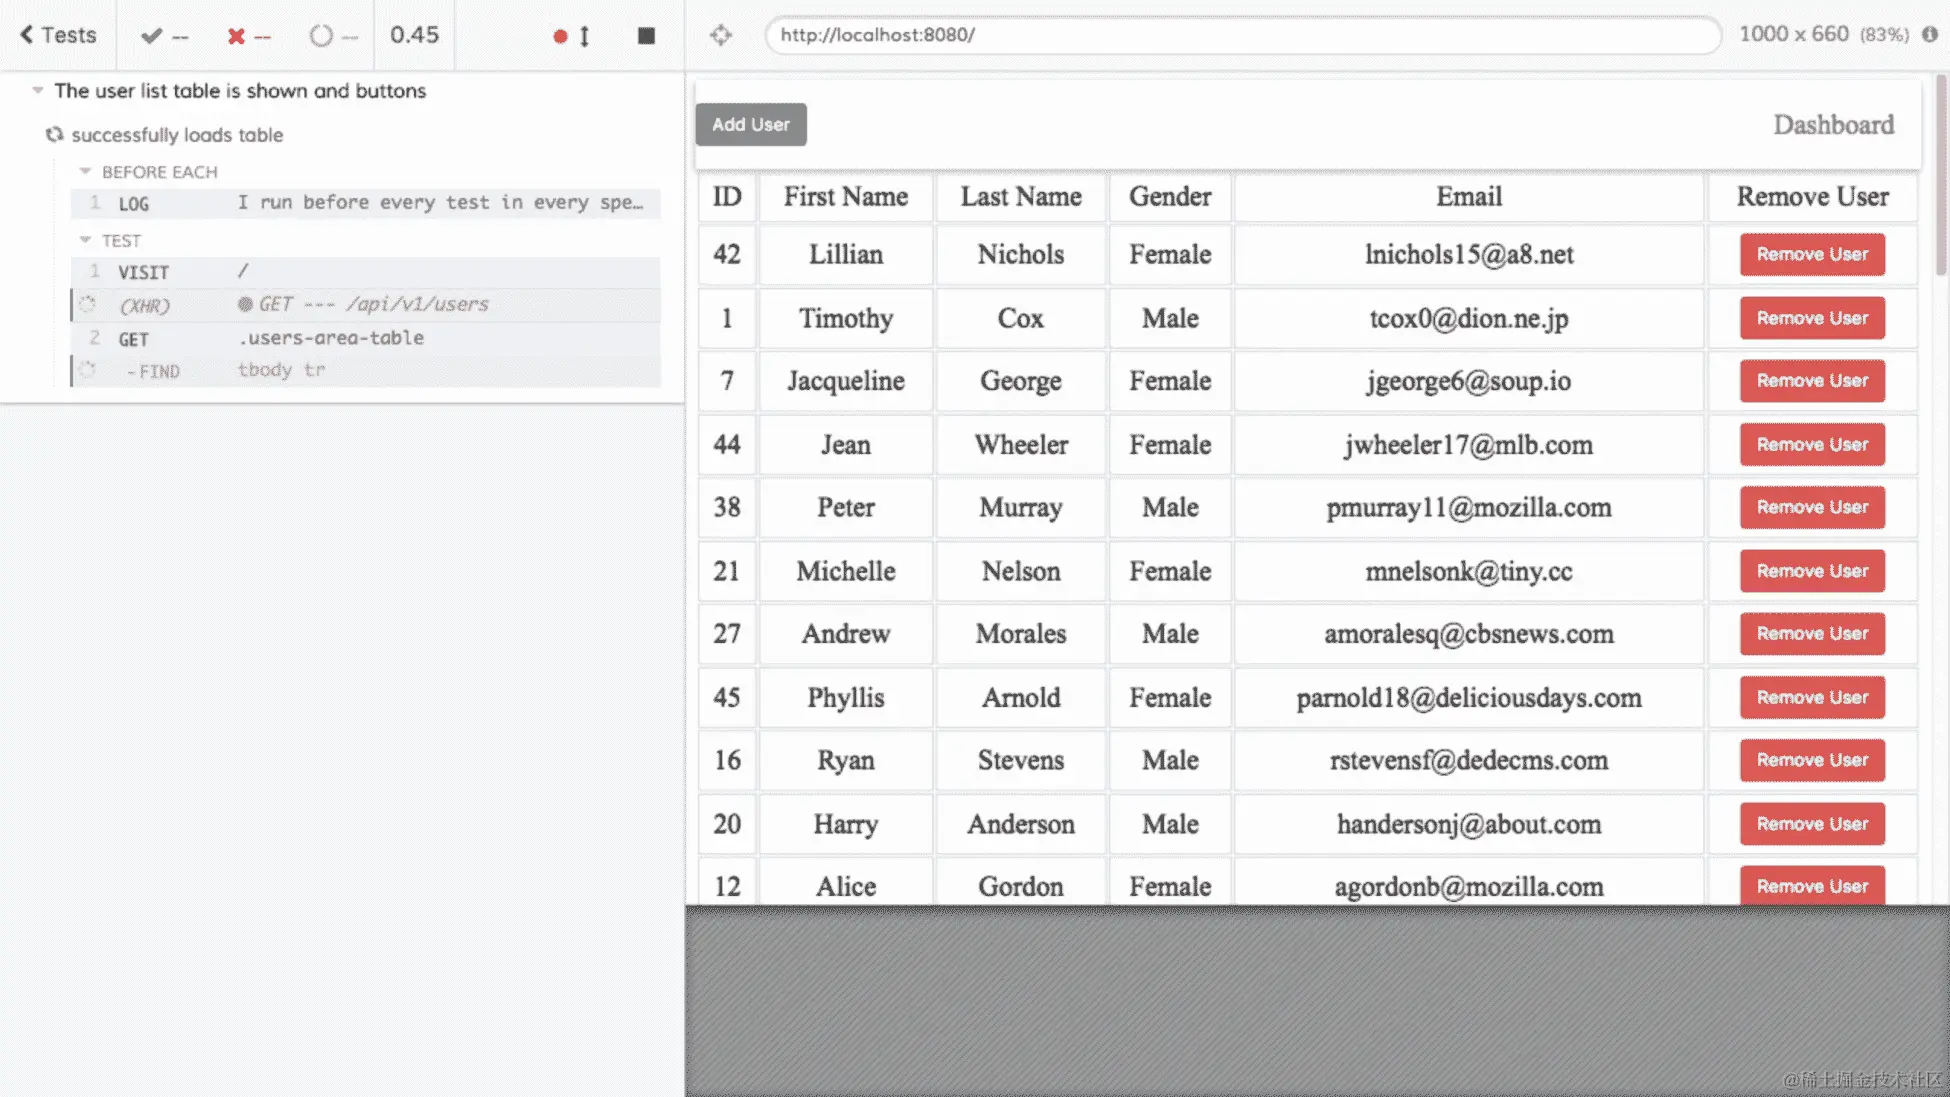Remove user Lillian Nichols
This screenshot has height=1097, width=1950.
point(1812,254)
